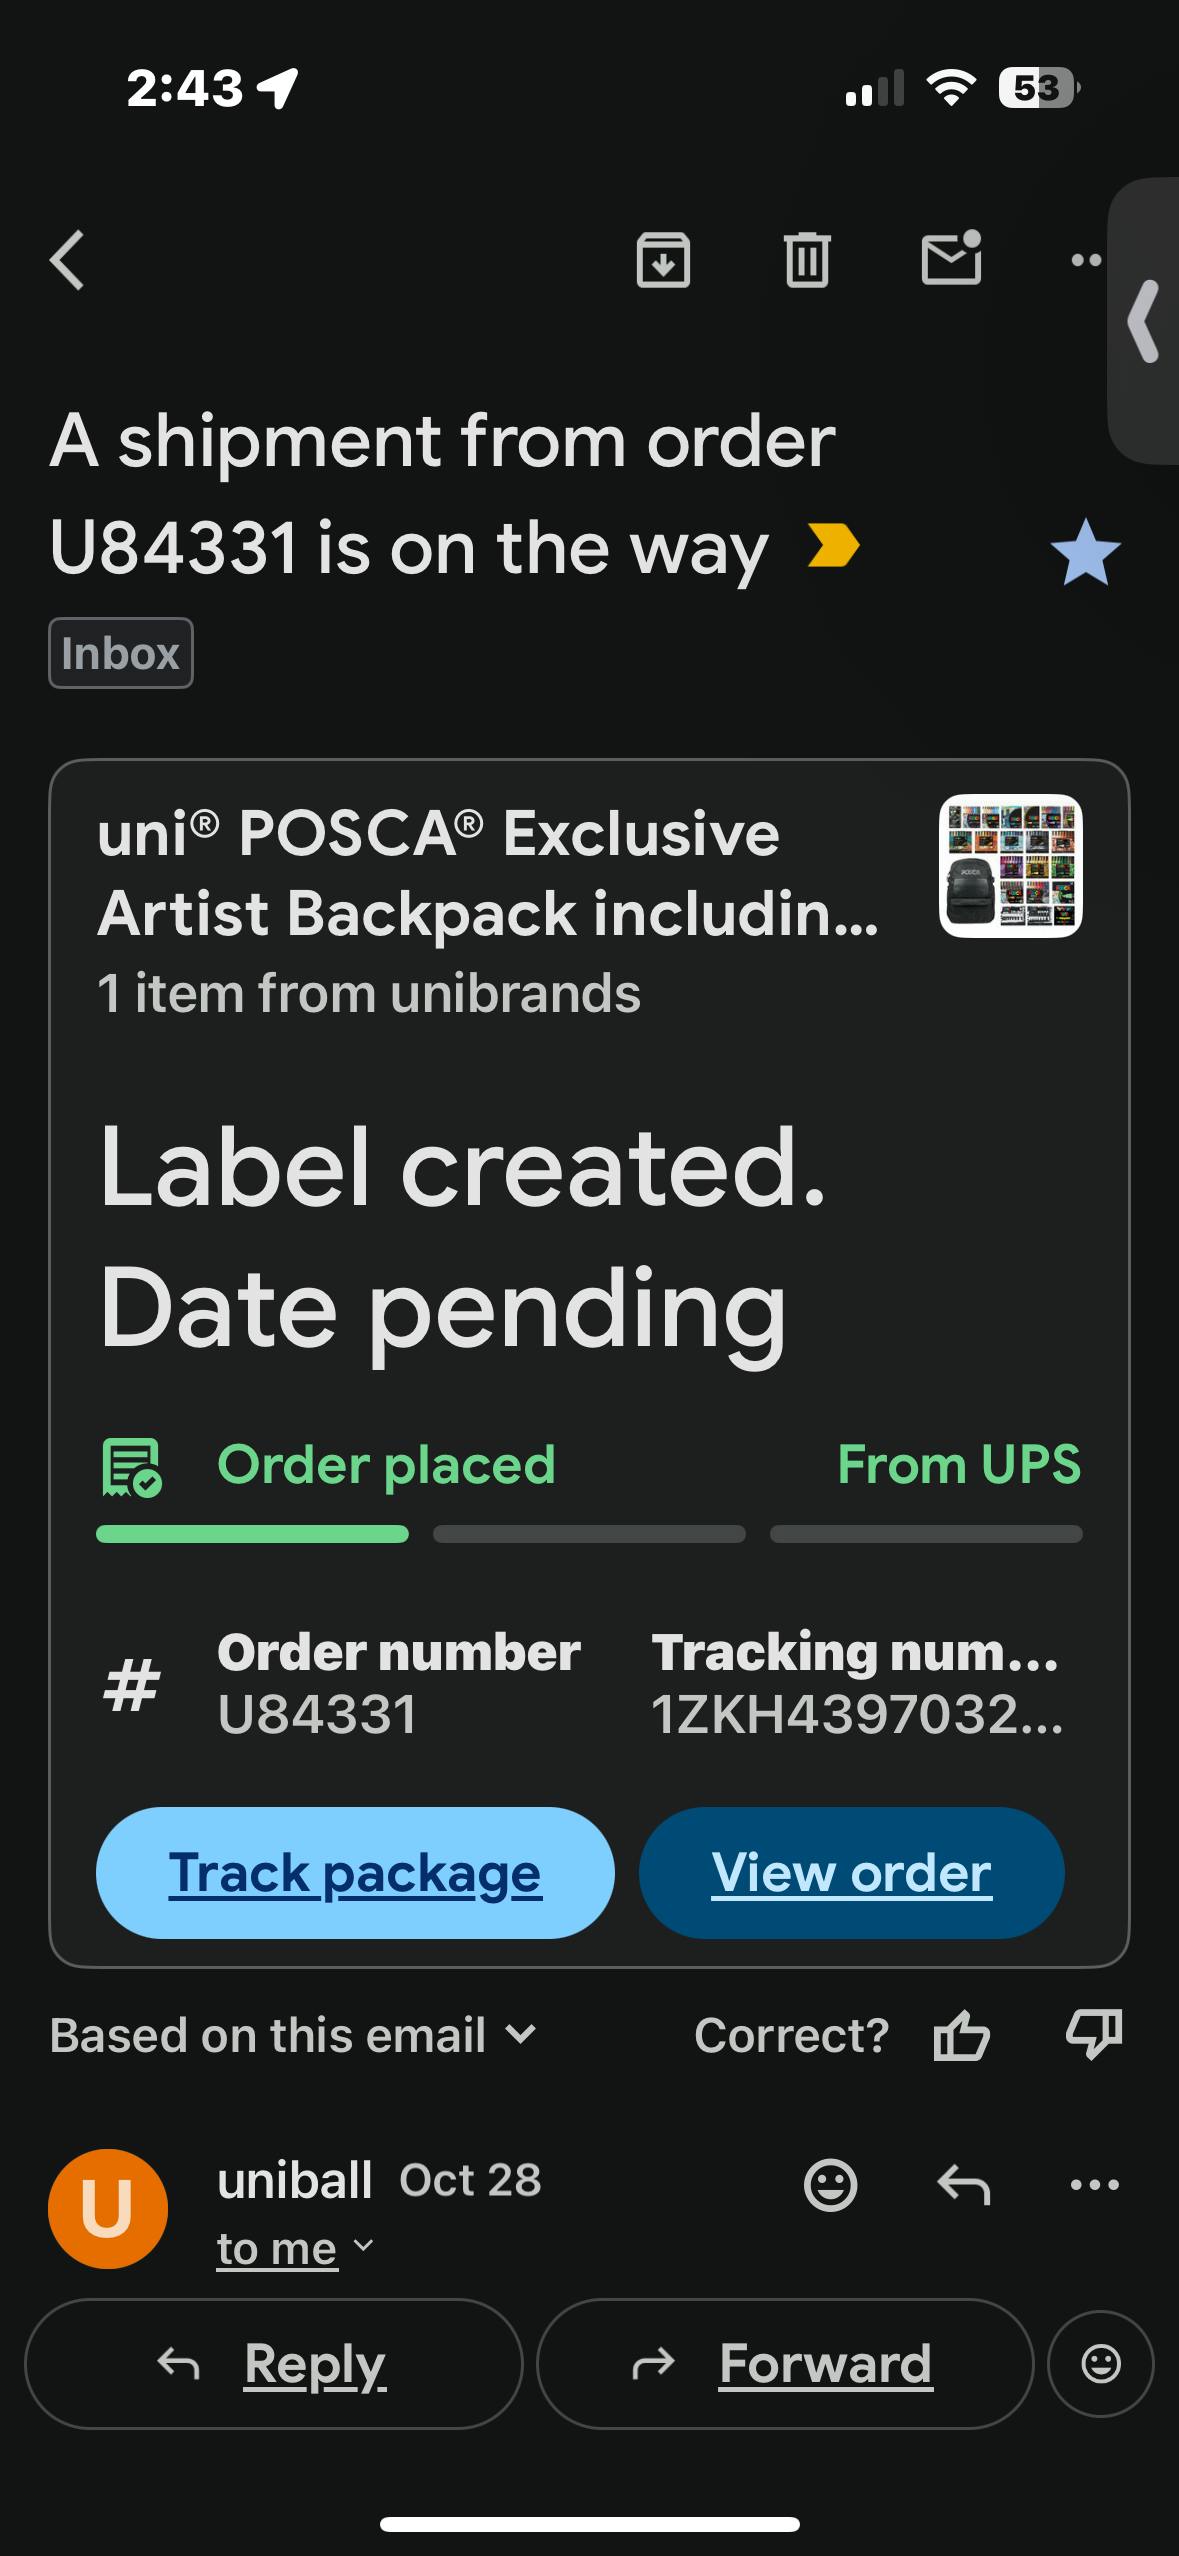Toggle the yellow importance marker
Viewport: 1179px width, 2556px height.
(833, 546)
